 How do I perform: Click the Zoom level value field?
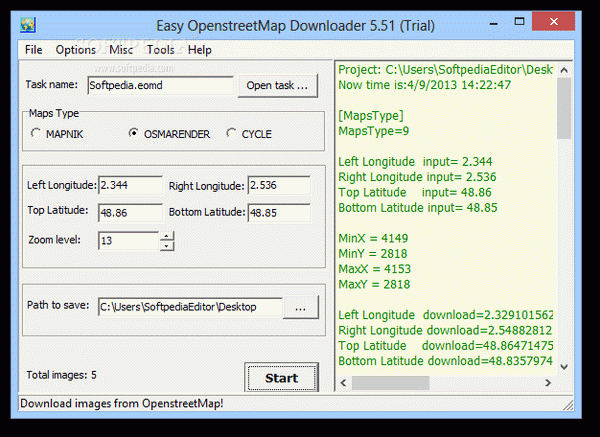point(129,241)
